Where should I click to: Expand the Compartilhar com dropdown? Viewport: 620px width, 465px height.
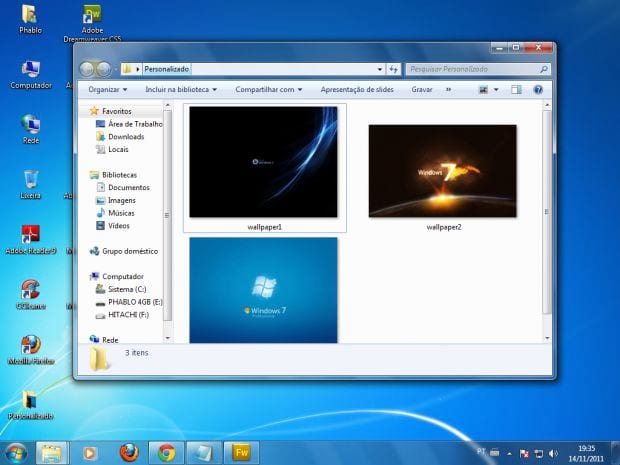tap(269, 89)
